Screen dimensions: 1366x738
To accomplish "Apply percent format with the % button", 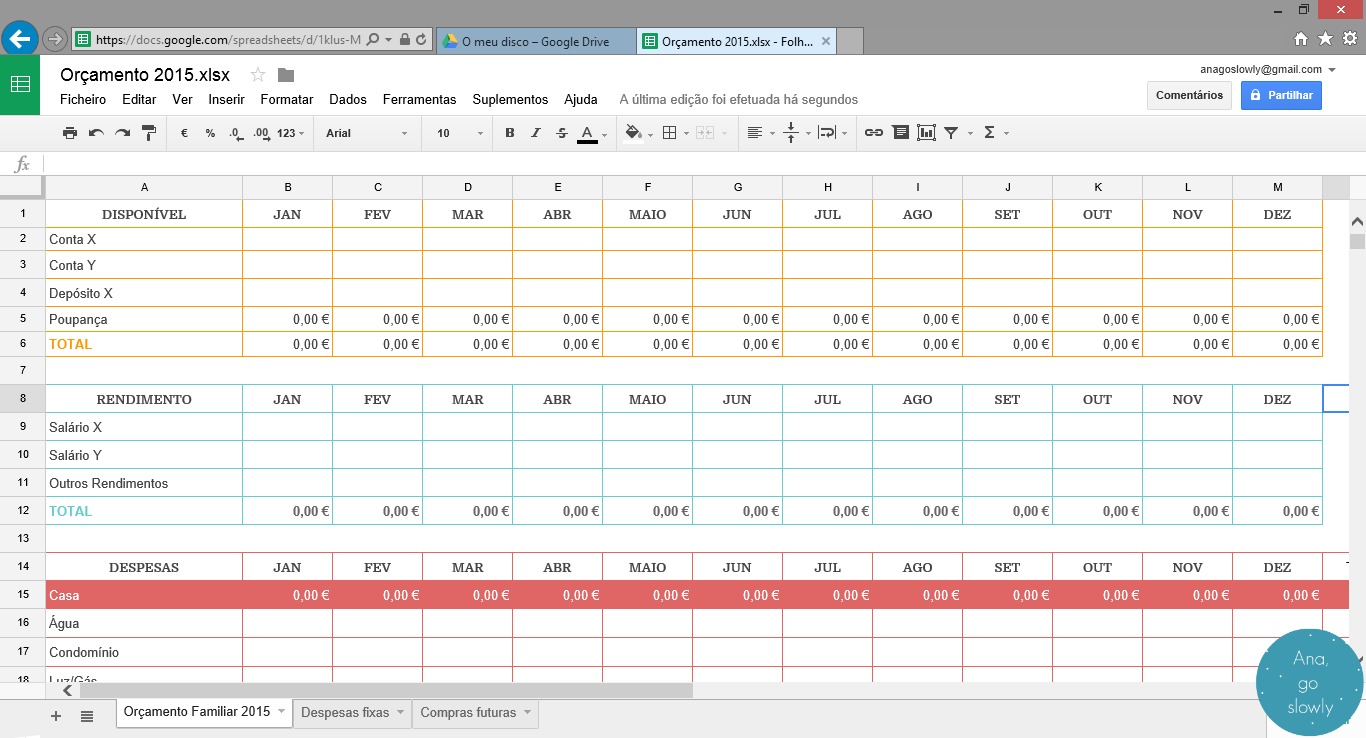I will pos(210,133).
